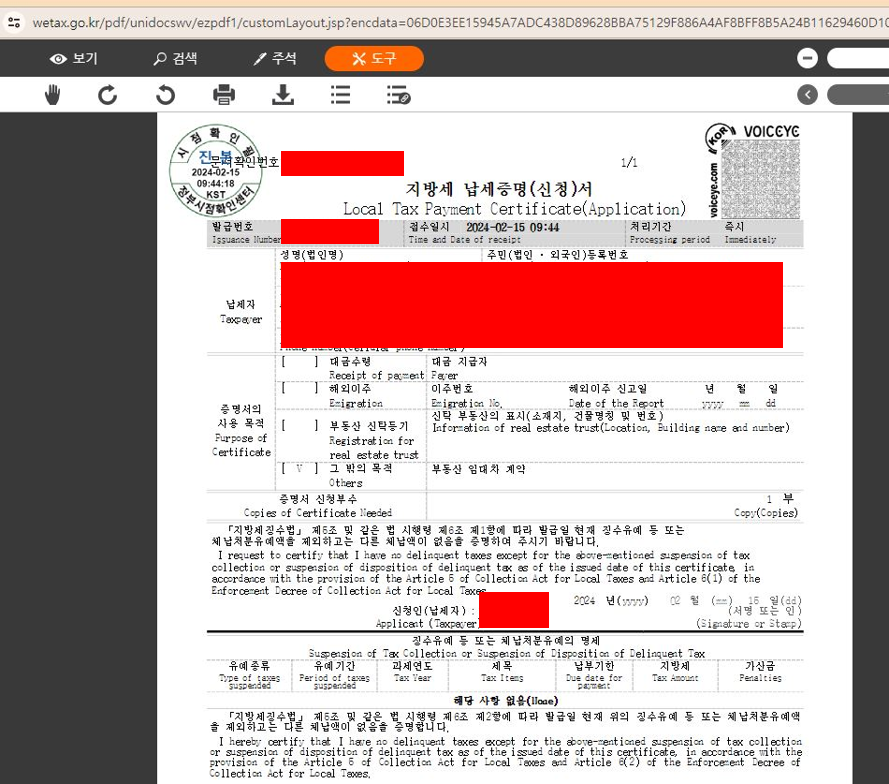Image resolution: width=889 pixels, height=784 pixels.
Task: Click the 'Tax Items' column header
Action: pos(502,677)
